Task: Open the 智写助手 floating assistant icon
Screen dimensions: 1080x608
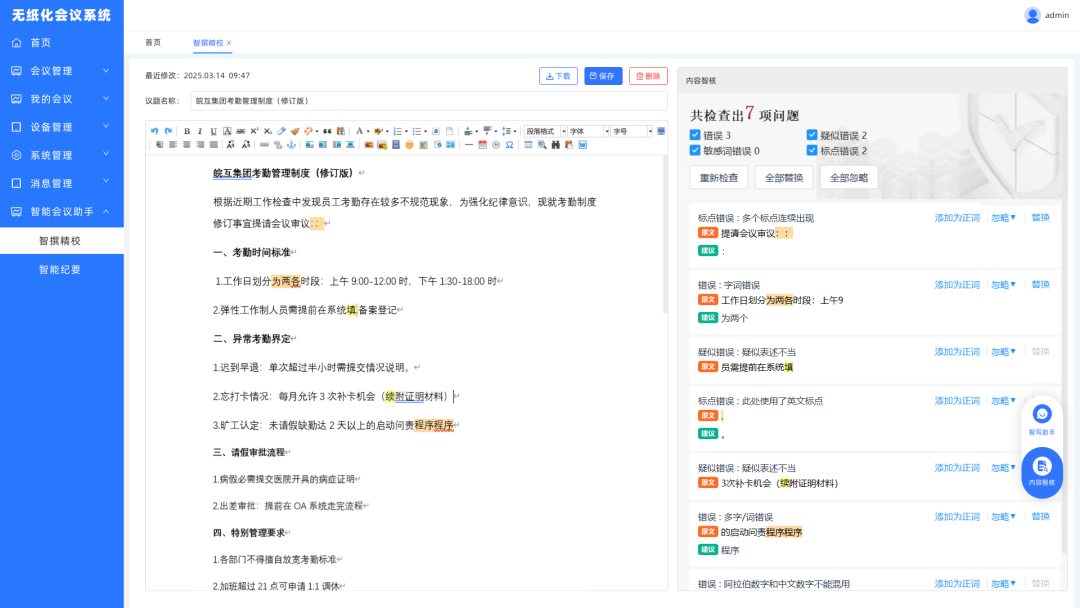Action: [1042, 418]
